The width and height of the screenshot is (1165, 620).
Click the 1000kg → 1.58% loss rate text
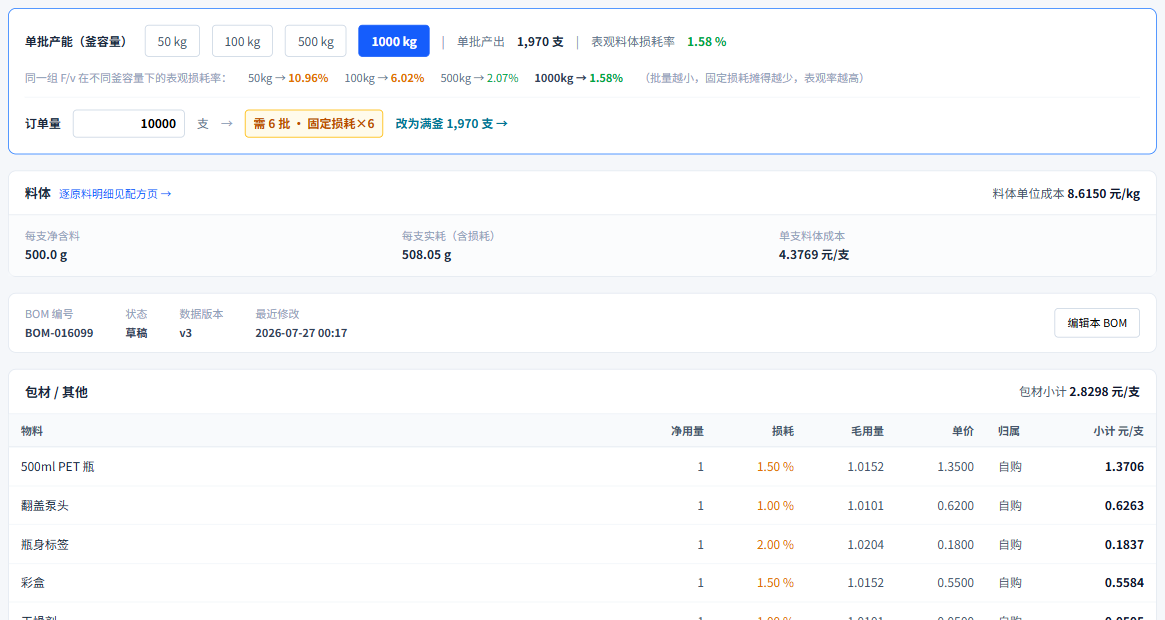(x=579, y=78)
